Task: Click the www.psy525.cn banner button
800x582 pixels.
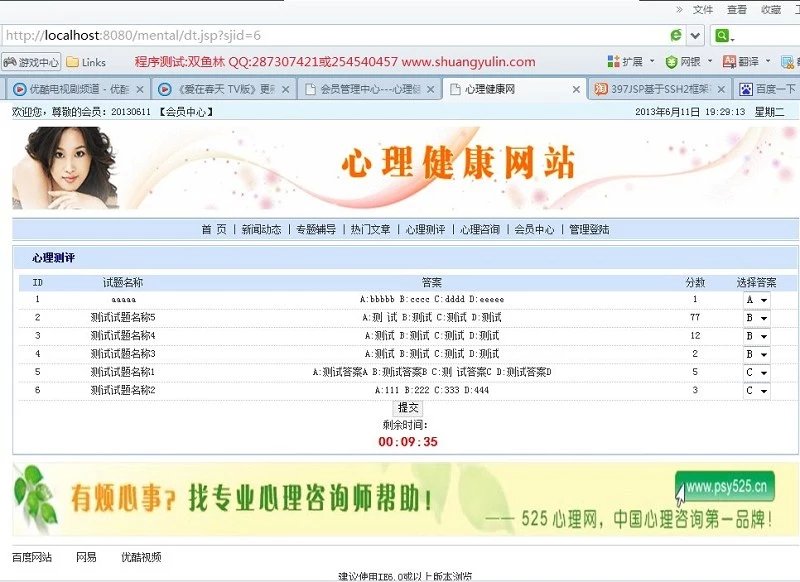Action: [x=724, y=487]
